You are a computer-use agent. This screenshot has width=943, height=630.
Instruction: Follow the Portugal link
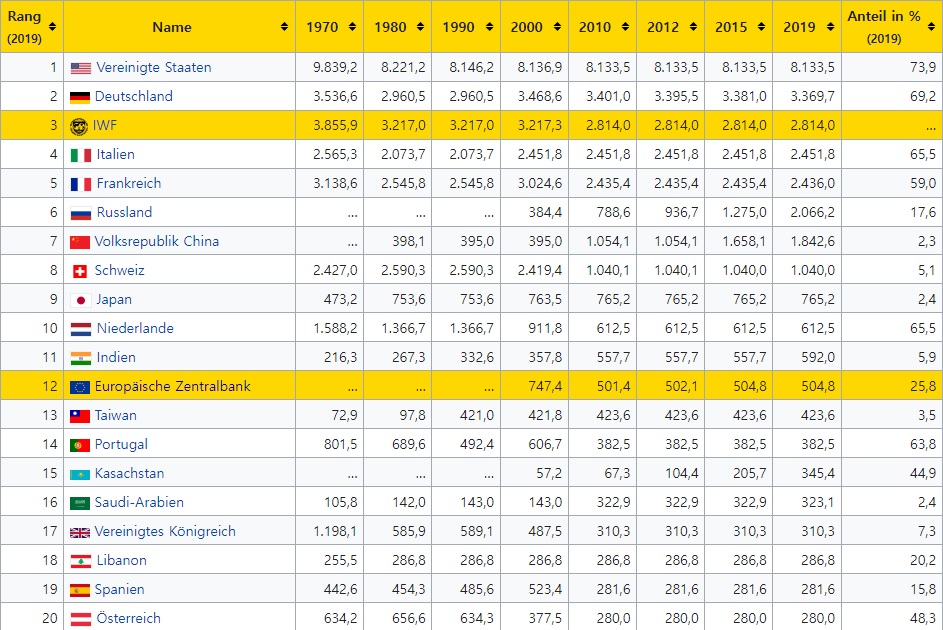[x=121, y=444]
